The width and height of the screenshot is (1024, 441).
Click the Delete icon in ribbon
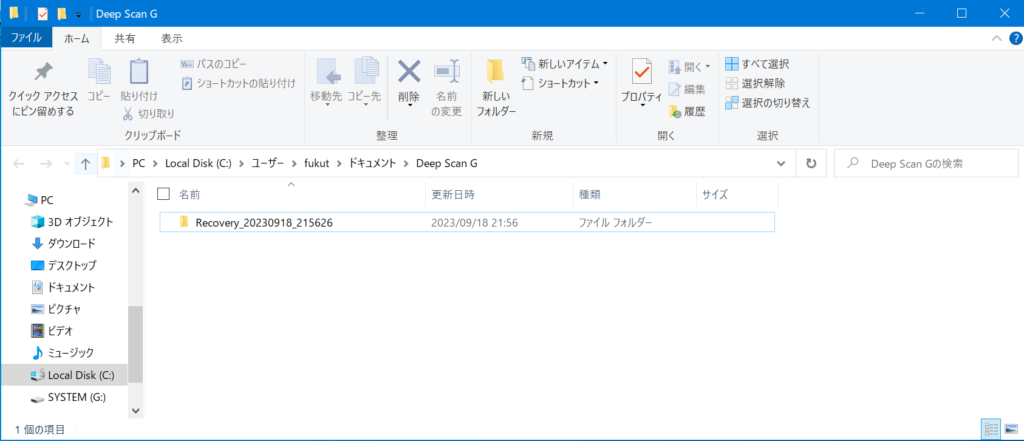pos(409,74)
